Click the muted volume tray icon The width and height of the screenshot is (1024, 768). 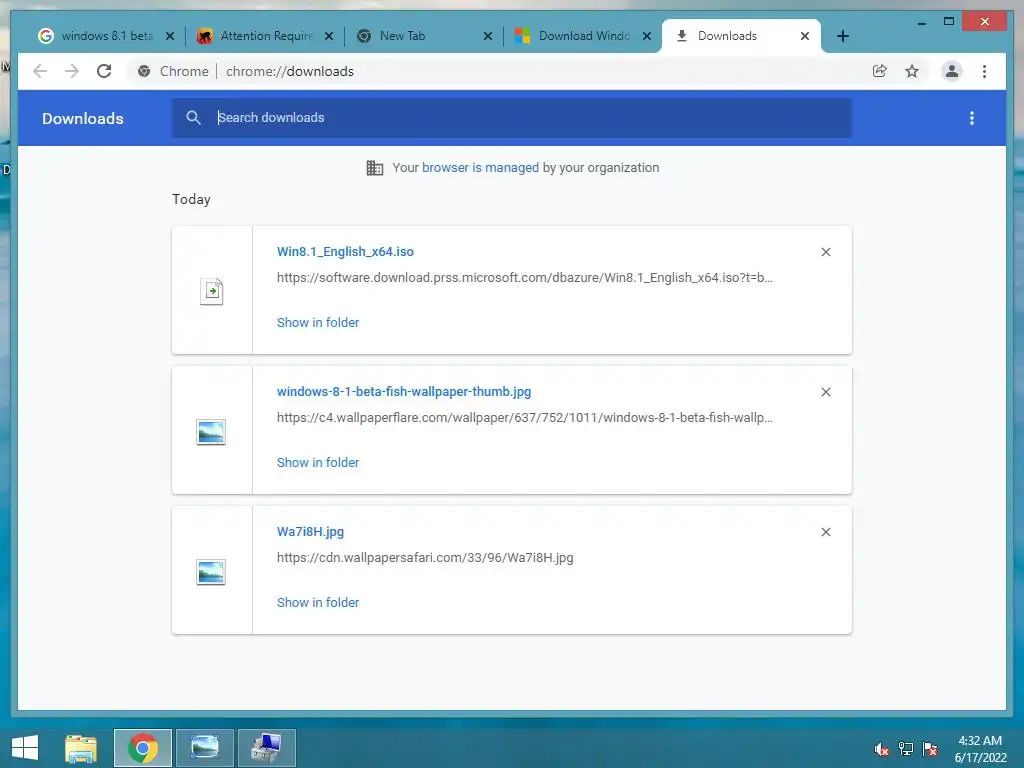pyautogui.click(x=882, y=749)
